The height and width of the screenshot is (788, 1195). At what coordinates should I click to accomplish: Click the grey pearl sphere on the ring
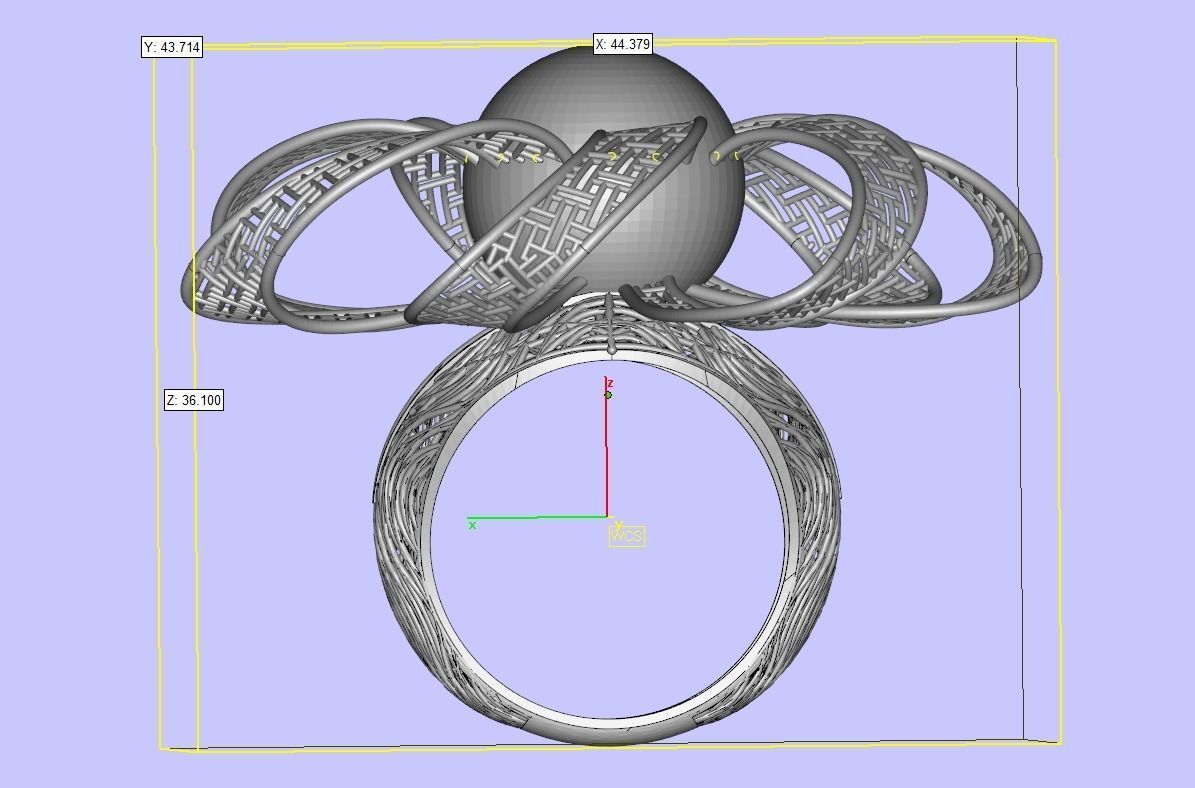[603, 171]
